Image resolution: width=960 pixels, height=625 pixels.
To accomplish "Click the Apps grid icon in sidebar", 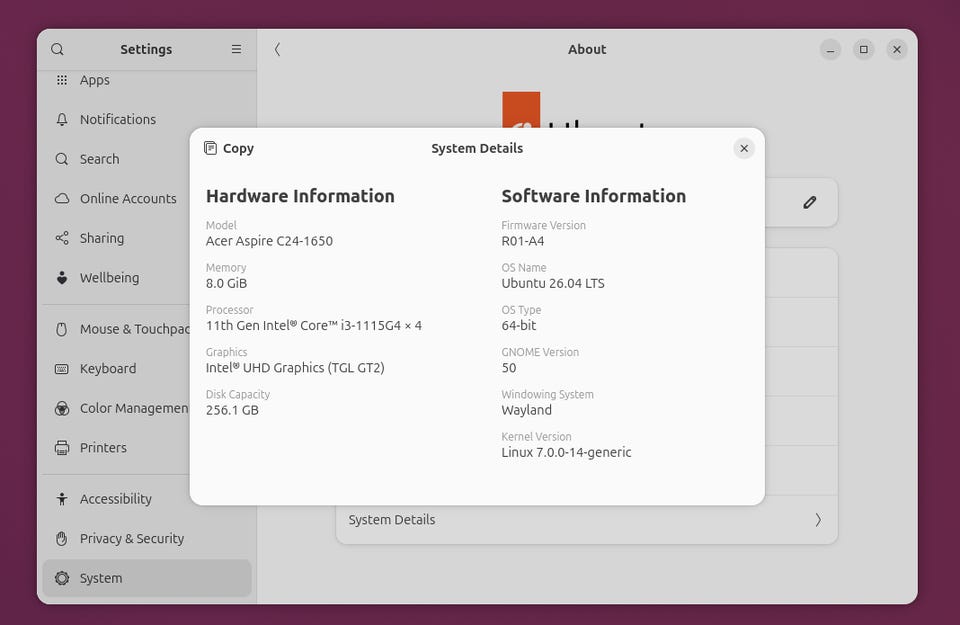I will point(62,80).
